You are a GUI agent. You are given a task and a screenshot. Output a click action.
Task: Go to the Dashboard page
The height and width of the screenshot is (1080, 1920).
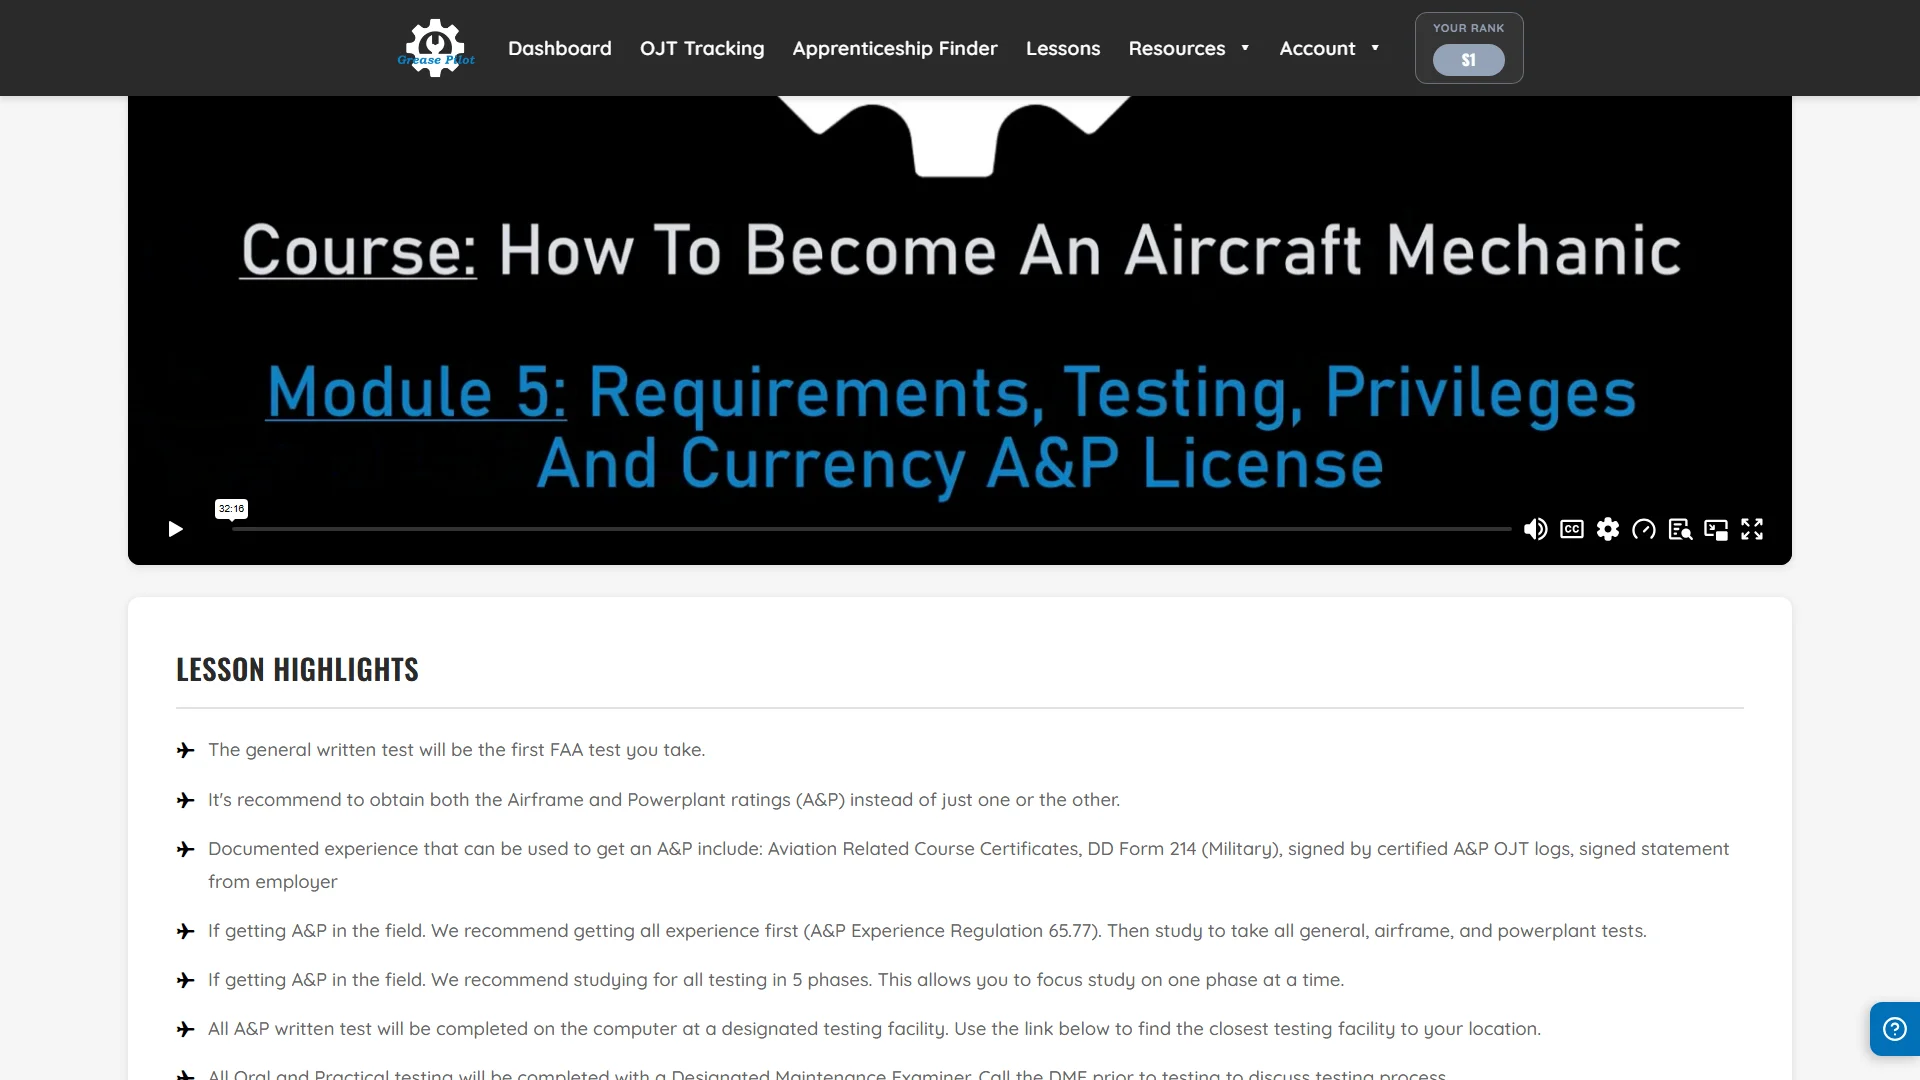560,48
